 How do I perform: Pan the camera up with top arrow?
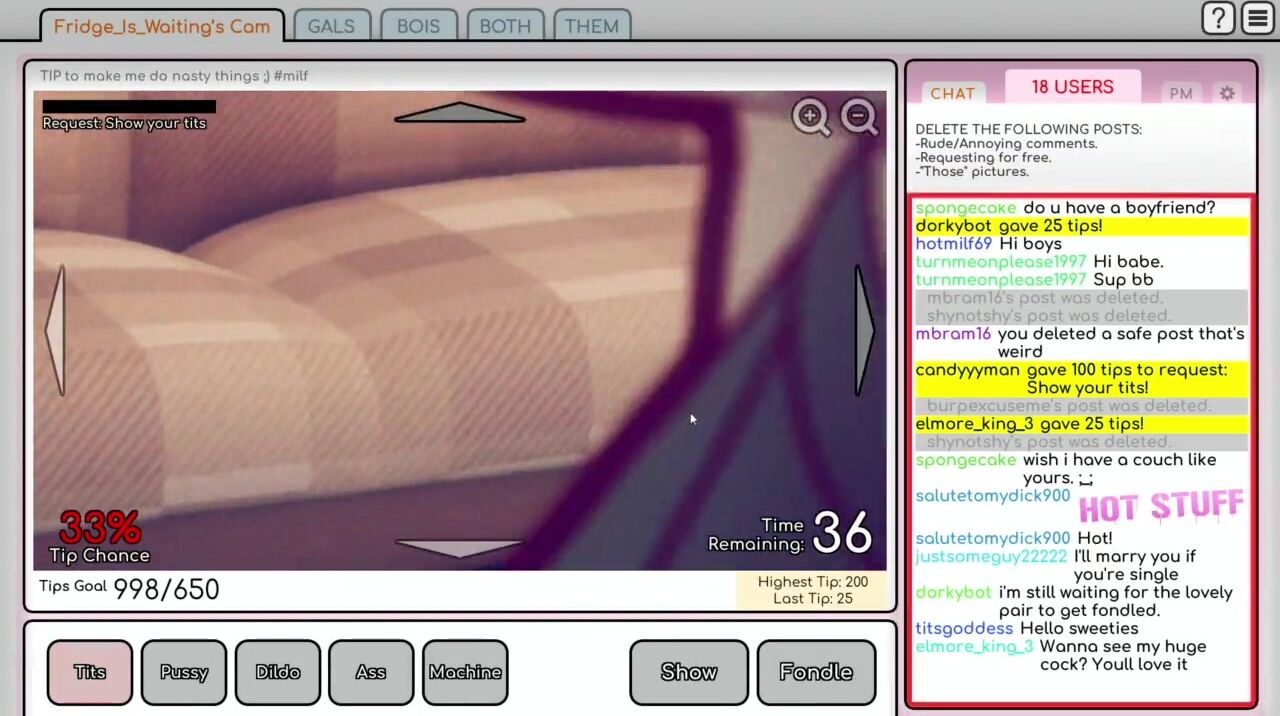tap(459, 112)
